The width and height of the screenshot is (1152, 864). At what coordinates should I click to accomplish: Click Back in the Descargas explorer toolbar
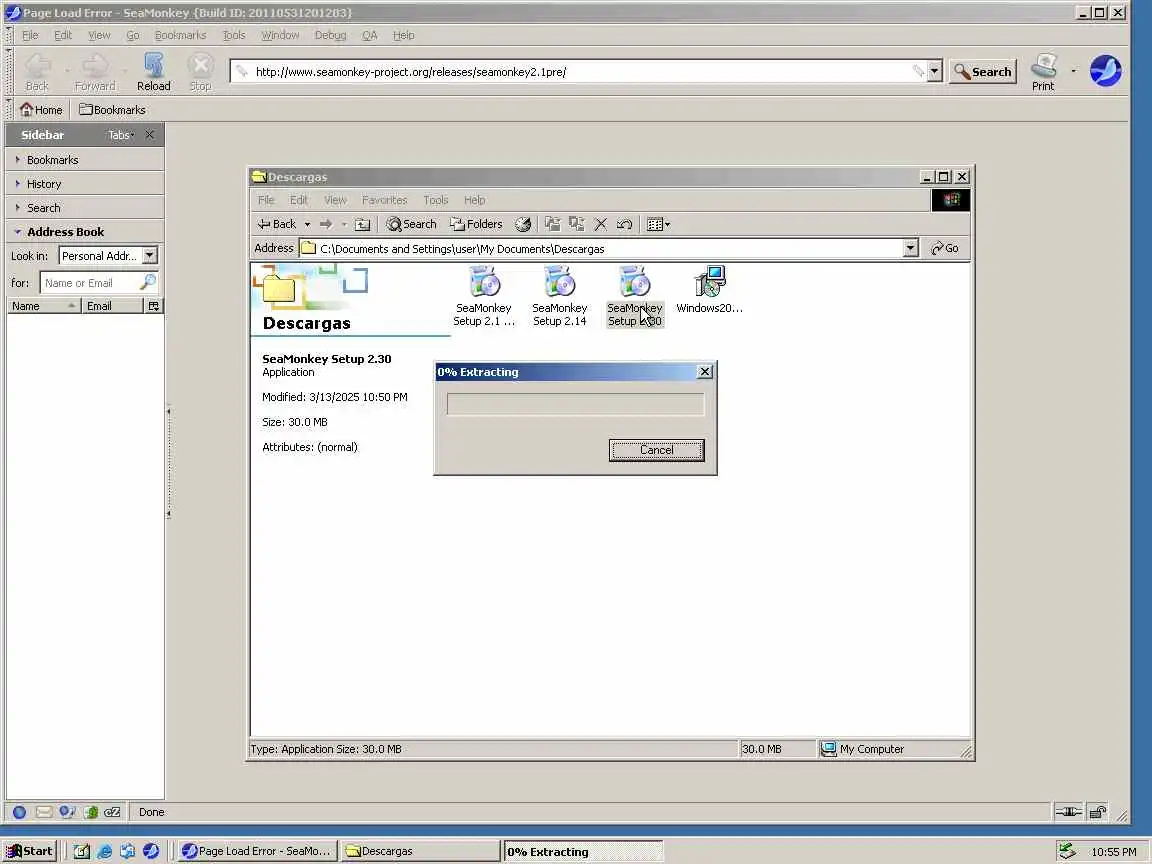[x=277, y=224]
